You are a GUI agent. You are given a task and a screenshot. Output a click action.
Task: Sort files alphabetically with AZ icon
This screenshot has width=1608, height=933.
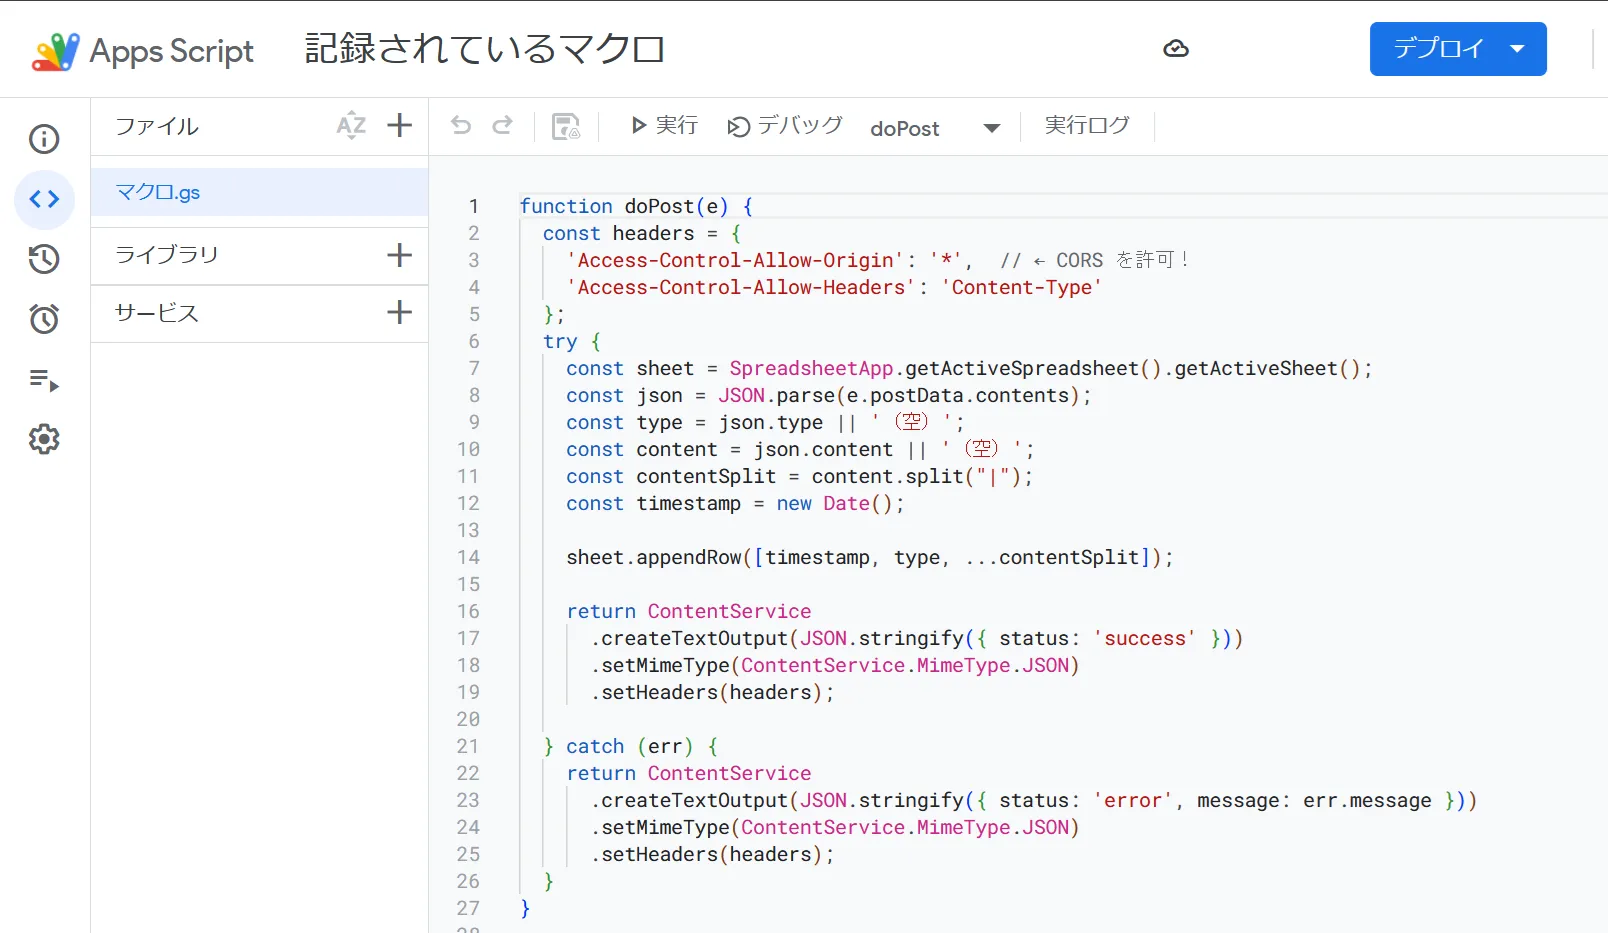(351, 125)
